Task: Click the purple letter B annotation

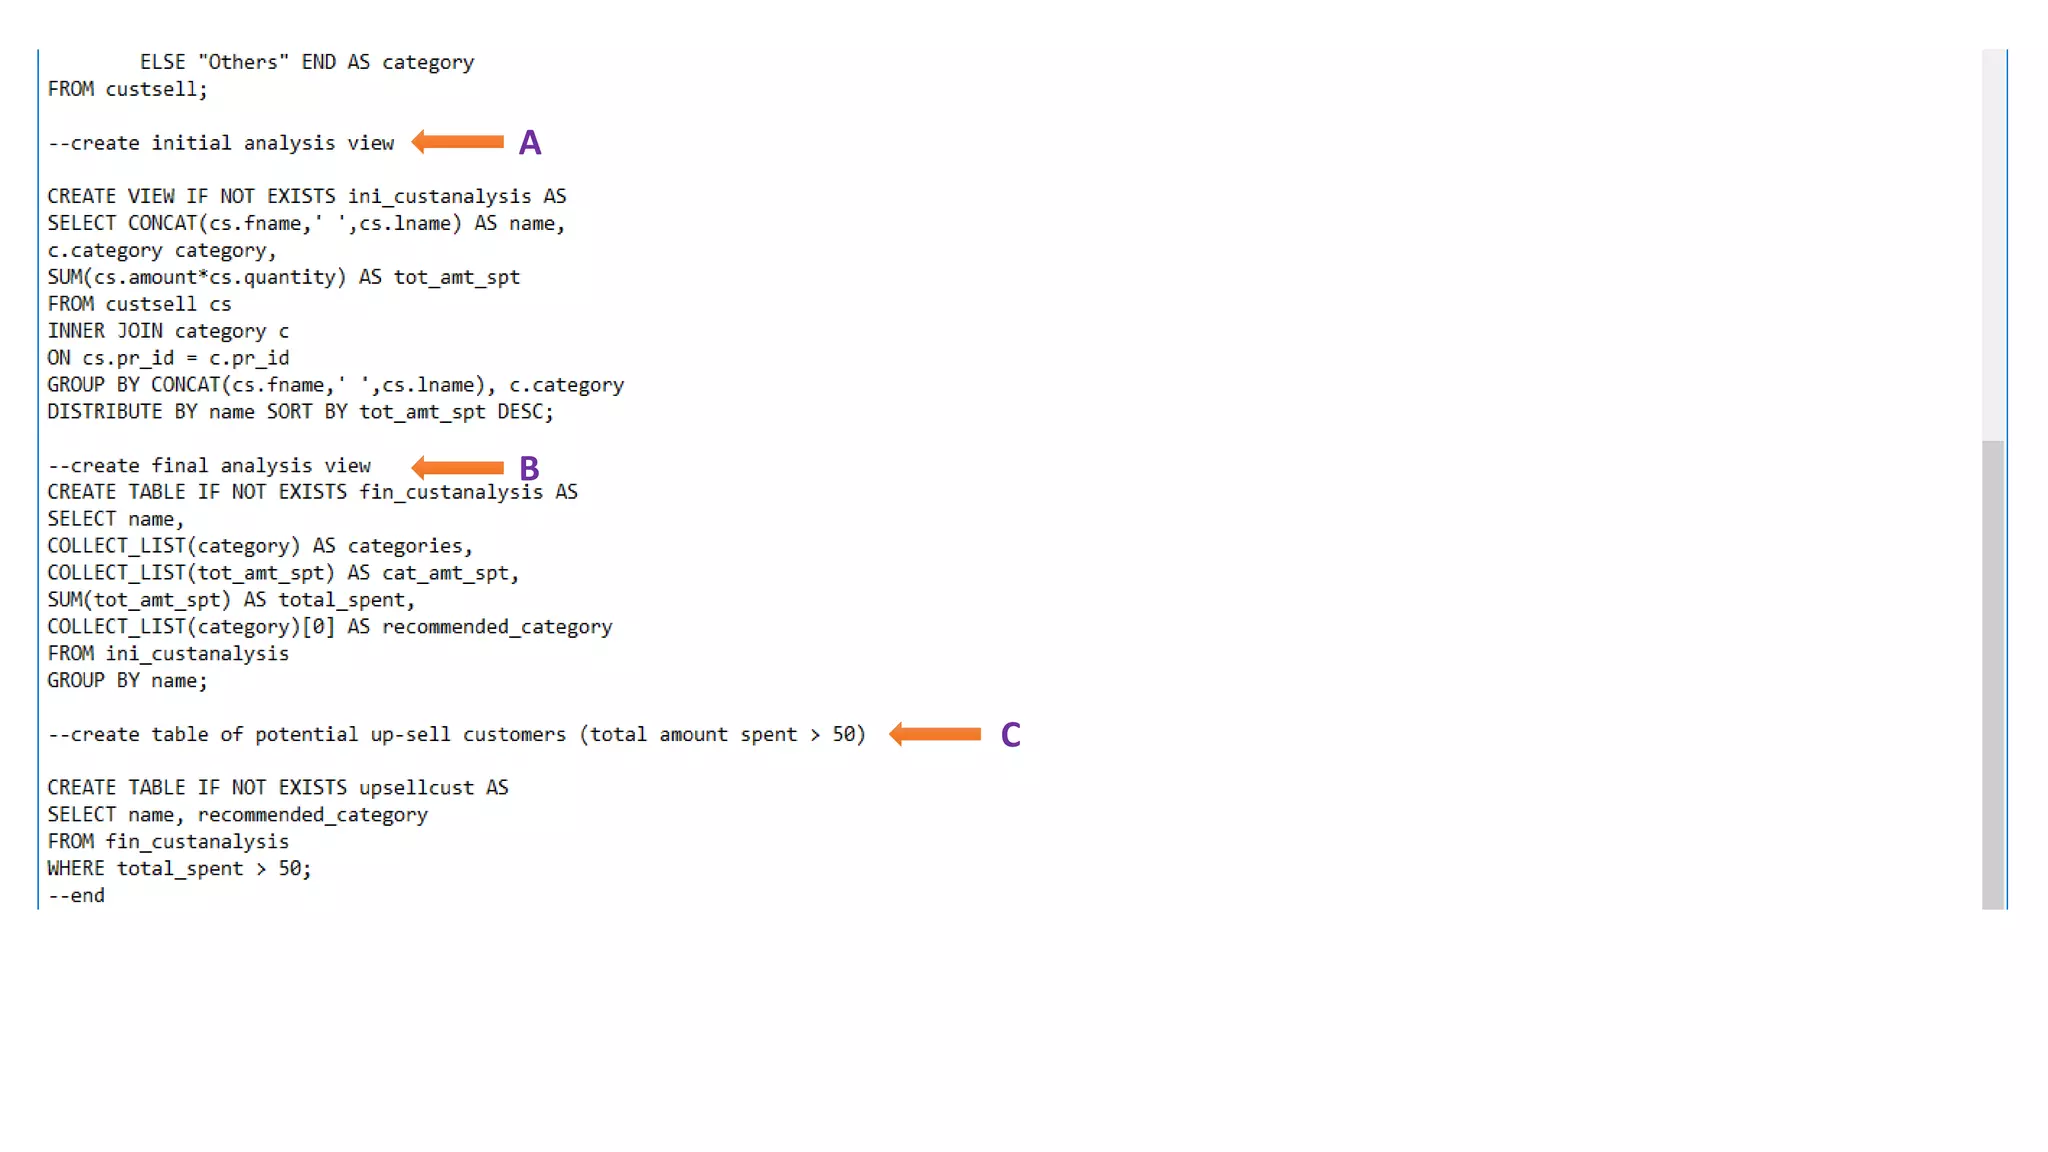Action: [x=529, y=468]
